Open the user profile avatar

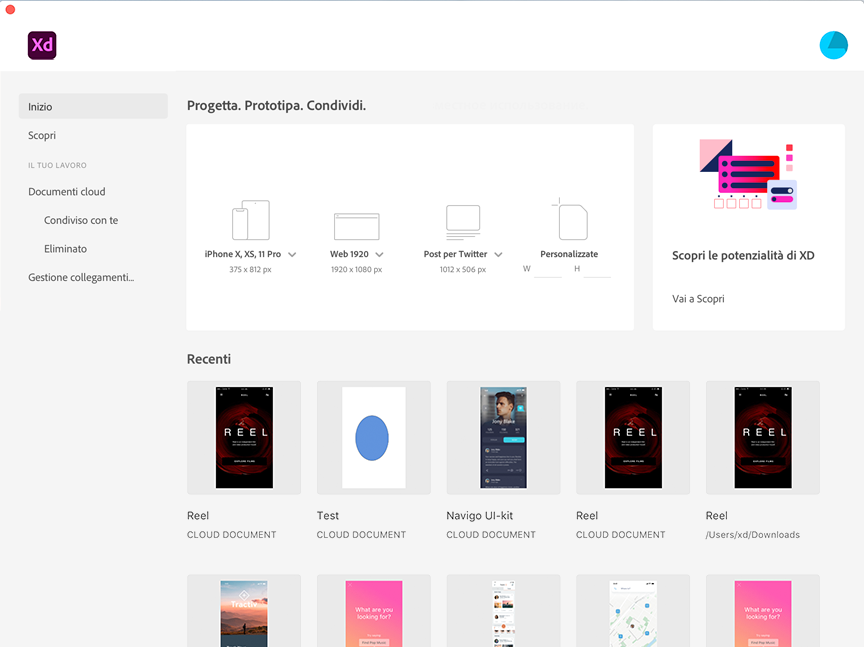[833, 45]
